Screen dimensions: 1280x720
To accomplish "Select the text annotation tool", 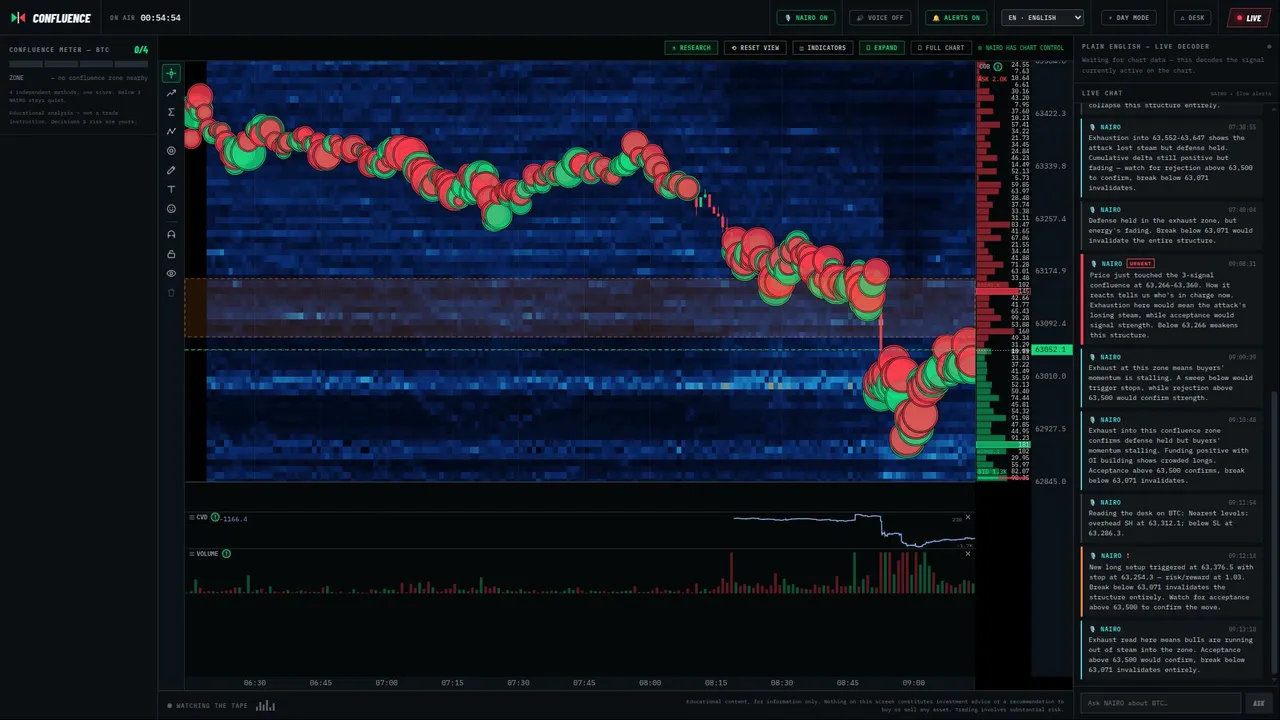I will [x=171, y=190].
